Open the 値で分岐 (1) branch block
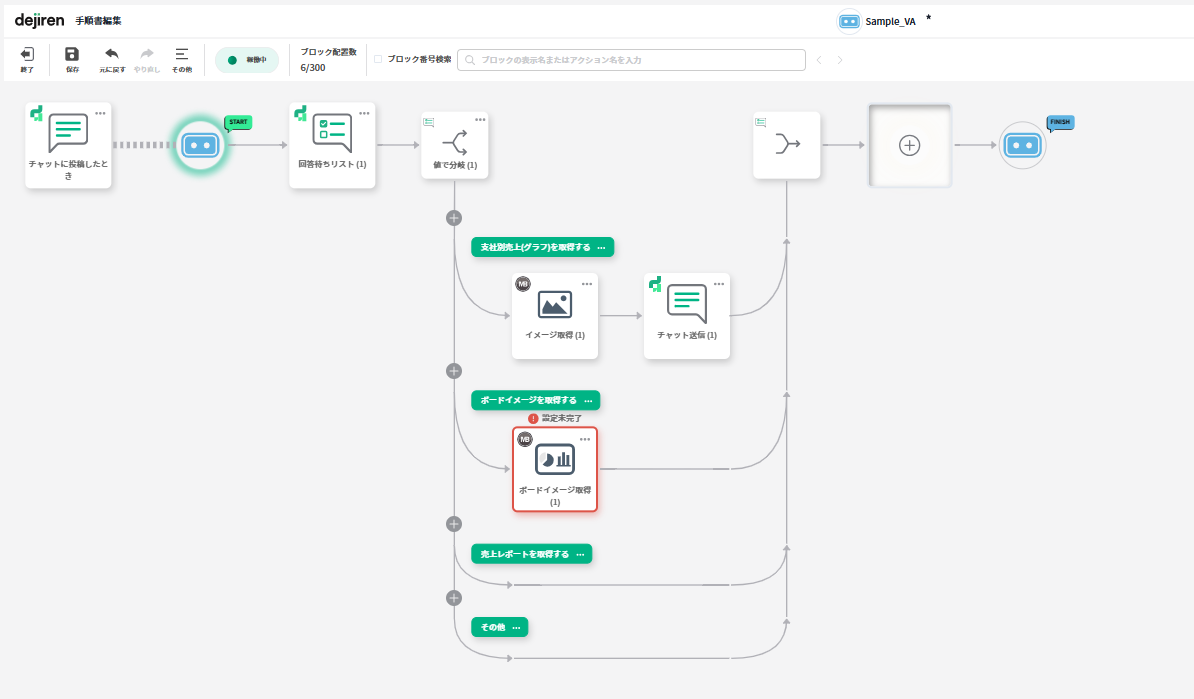Screen dimensions: 1194x699 coord(455,145)
